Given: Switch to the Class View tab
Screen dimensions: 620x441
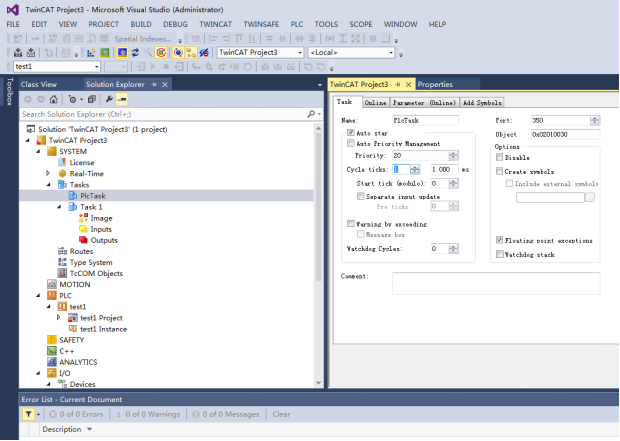Looking at the screenshot, I should (x=39, y=85).
